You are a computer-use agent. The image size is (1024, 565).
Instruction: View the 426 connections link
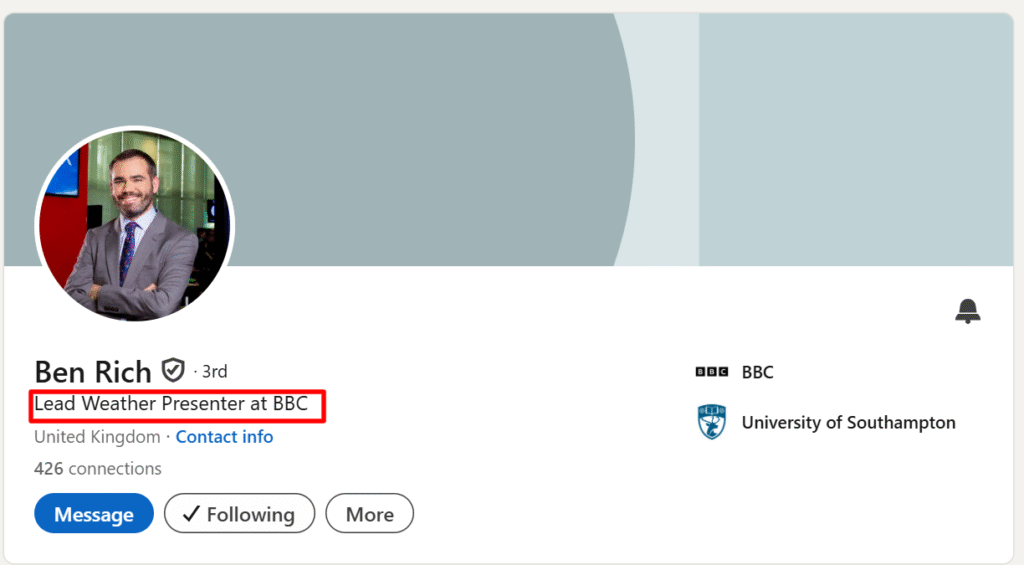click(98, 468)
